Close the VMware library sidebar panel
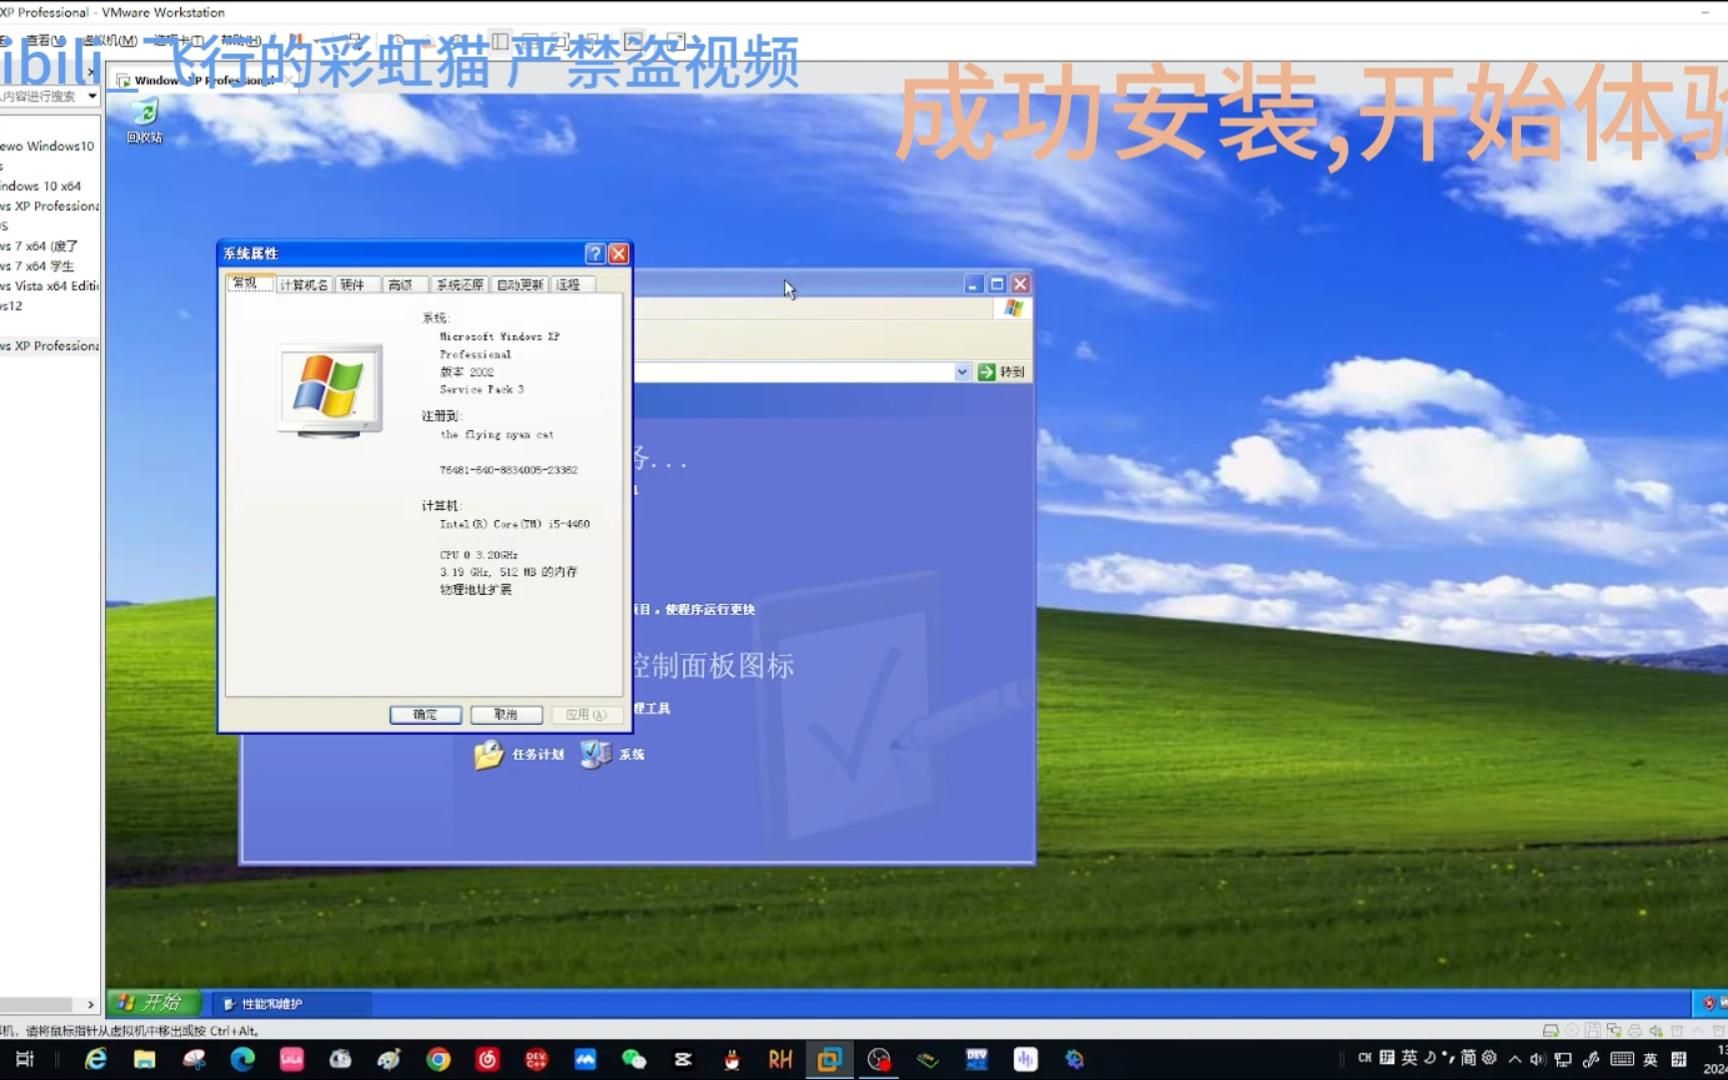1728x1080 pixels. tap(91, 72)
